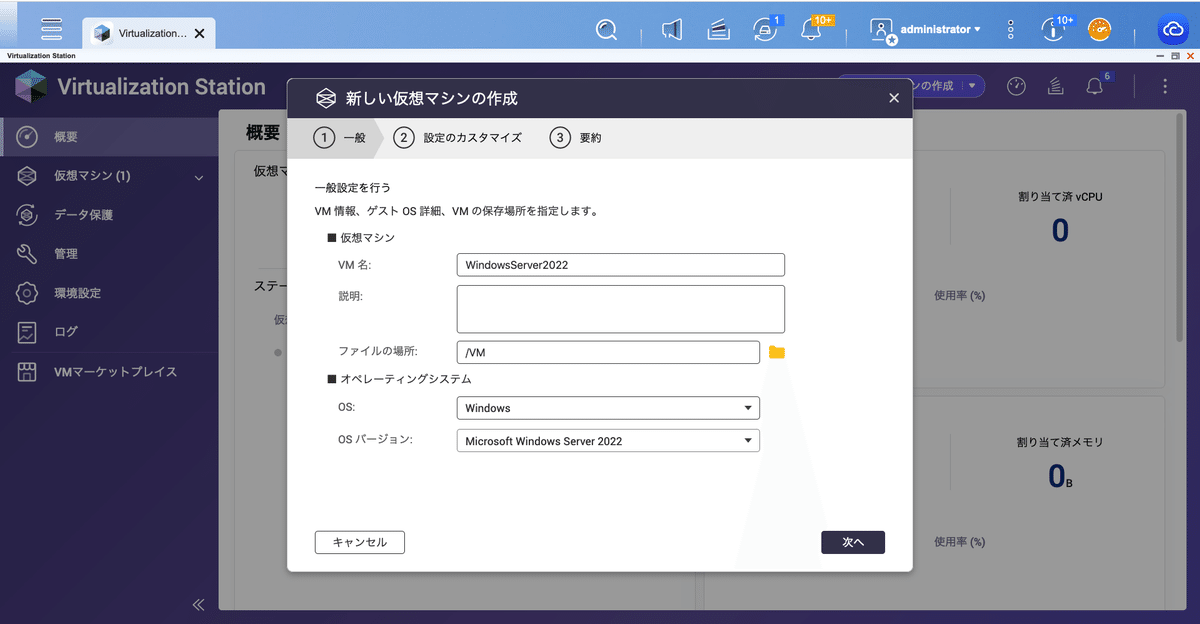1200x624 pixels.
Task: Click the 次へ button
Action: click(853, 542)
